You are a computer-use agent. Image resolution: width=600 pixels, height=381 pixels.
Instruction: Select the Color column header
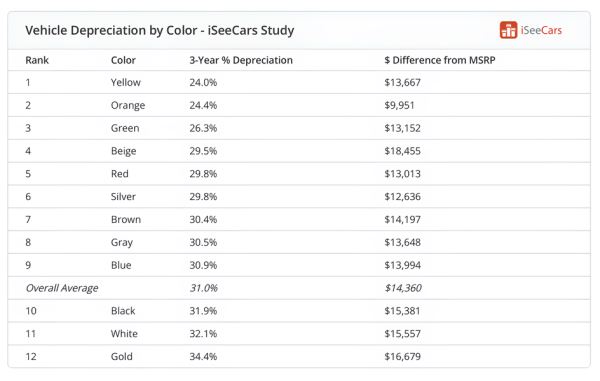point(123,60)
